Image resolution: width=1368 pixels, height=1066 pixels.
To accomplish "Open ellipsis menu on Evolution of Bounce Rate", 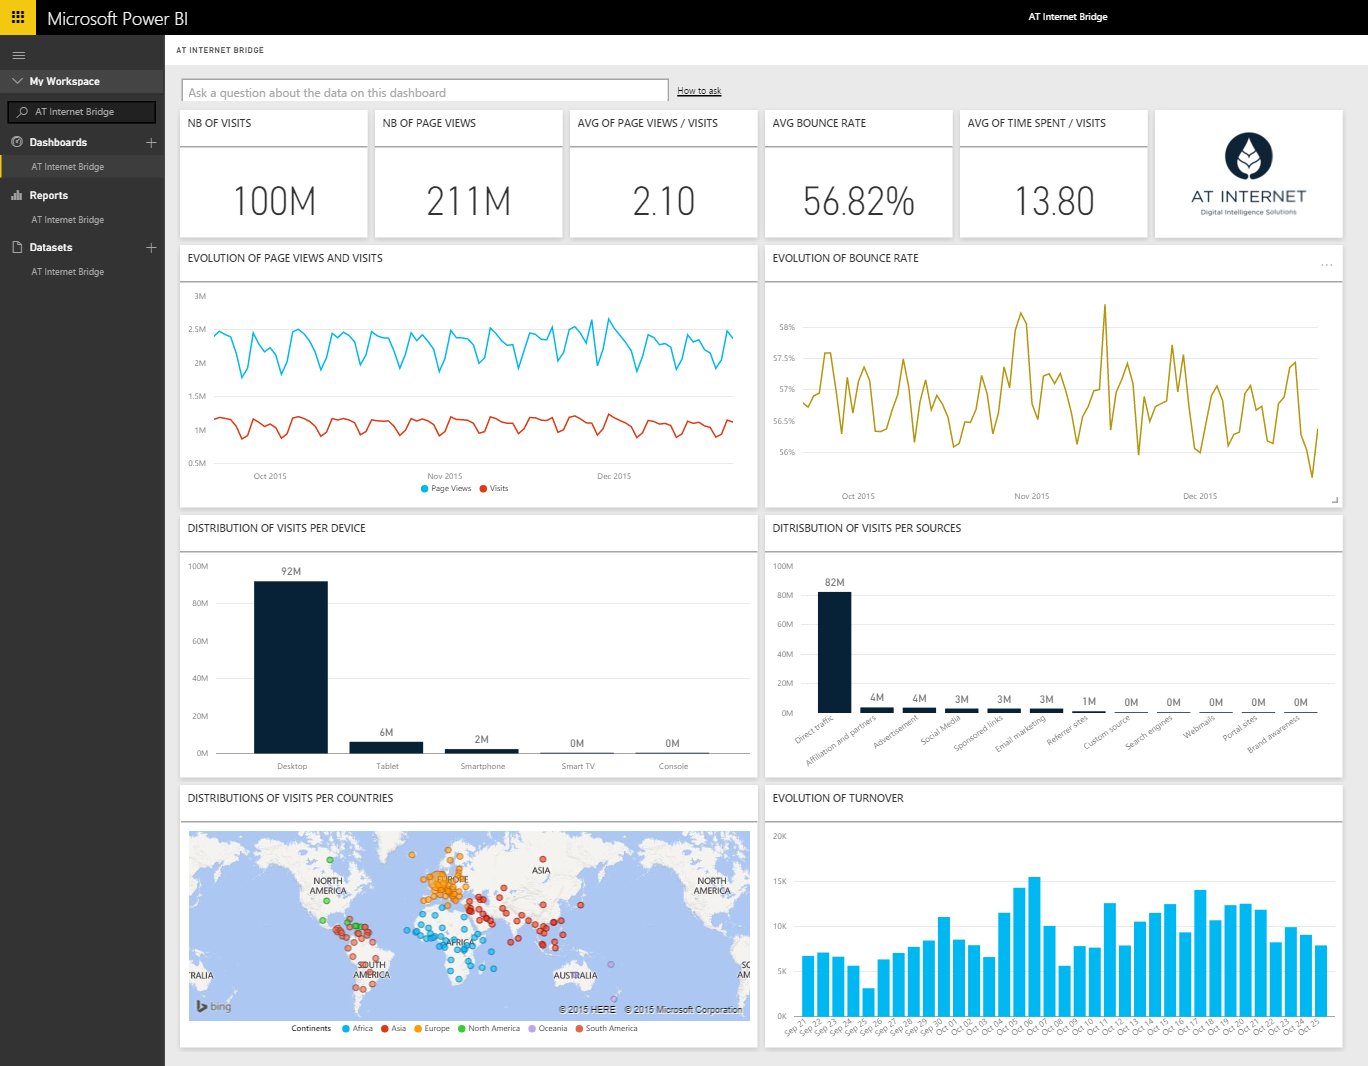I will (x=1326, y=265).
